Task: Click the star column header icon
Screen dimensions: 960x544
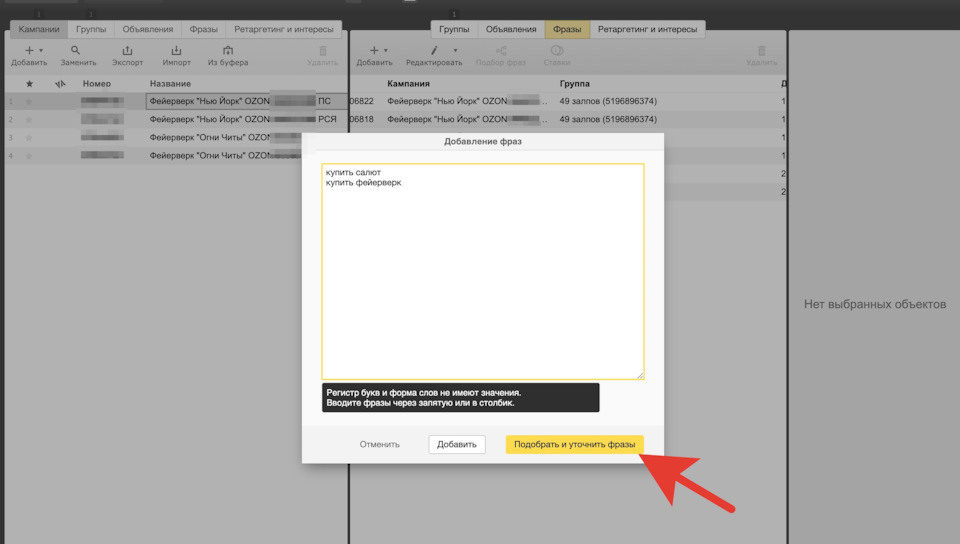Action: 29,84
